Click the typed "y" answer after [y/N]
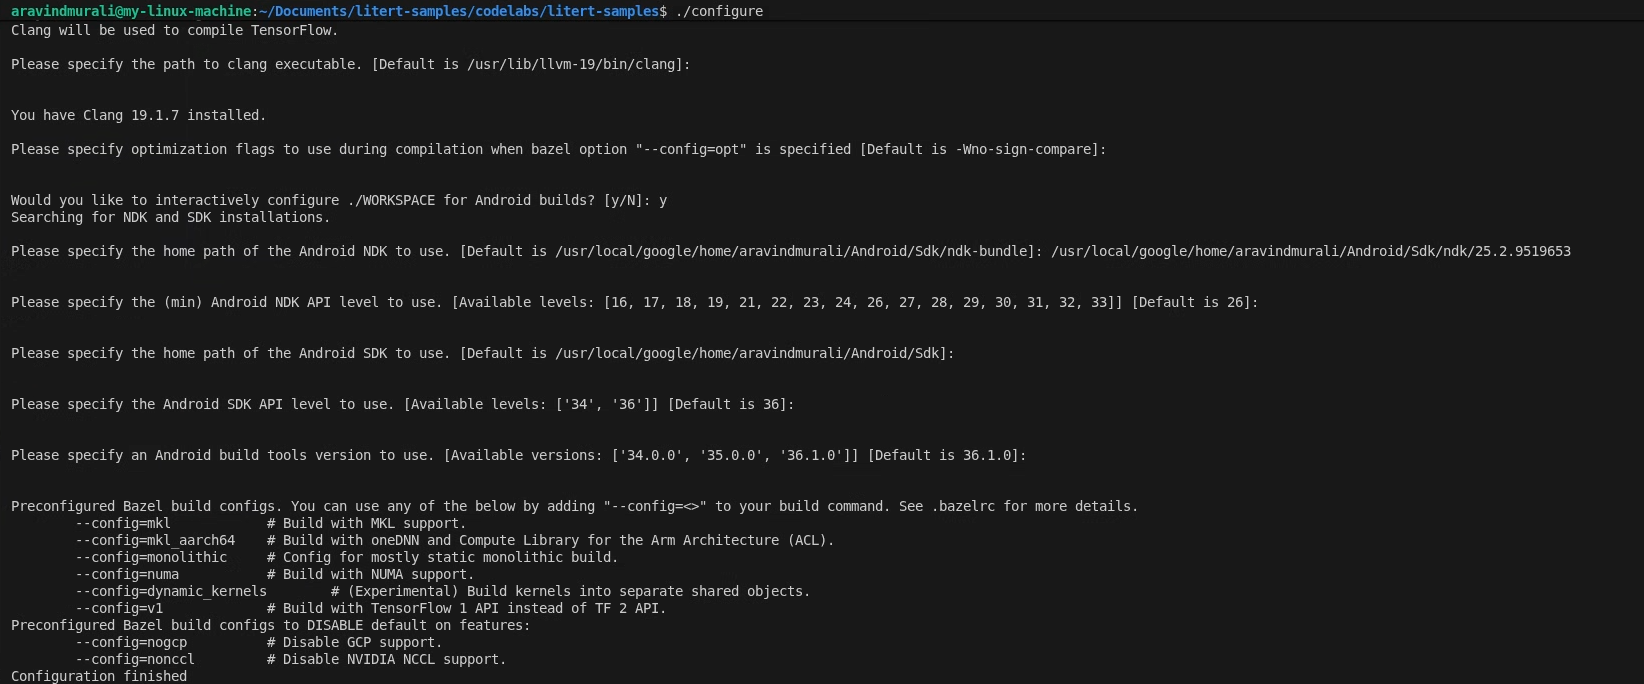Screen dimensions: 1644x684 (x=663, y=200)
